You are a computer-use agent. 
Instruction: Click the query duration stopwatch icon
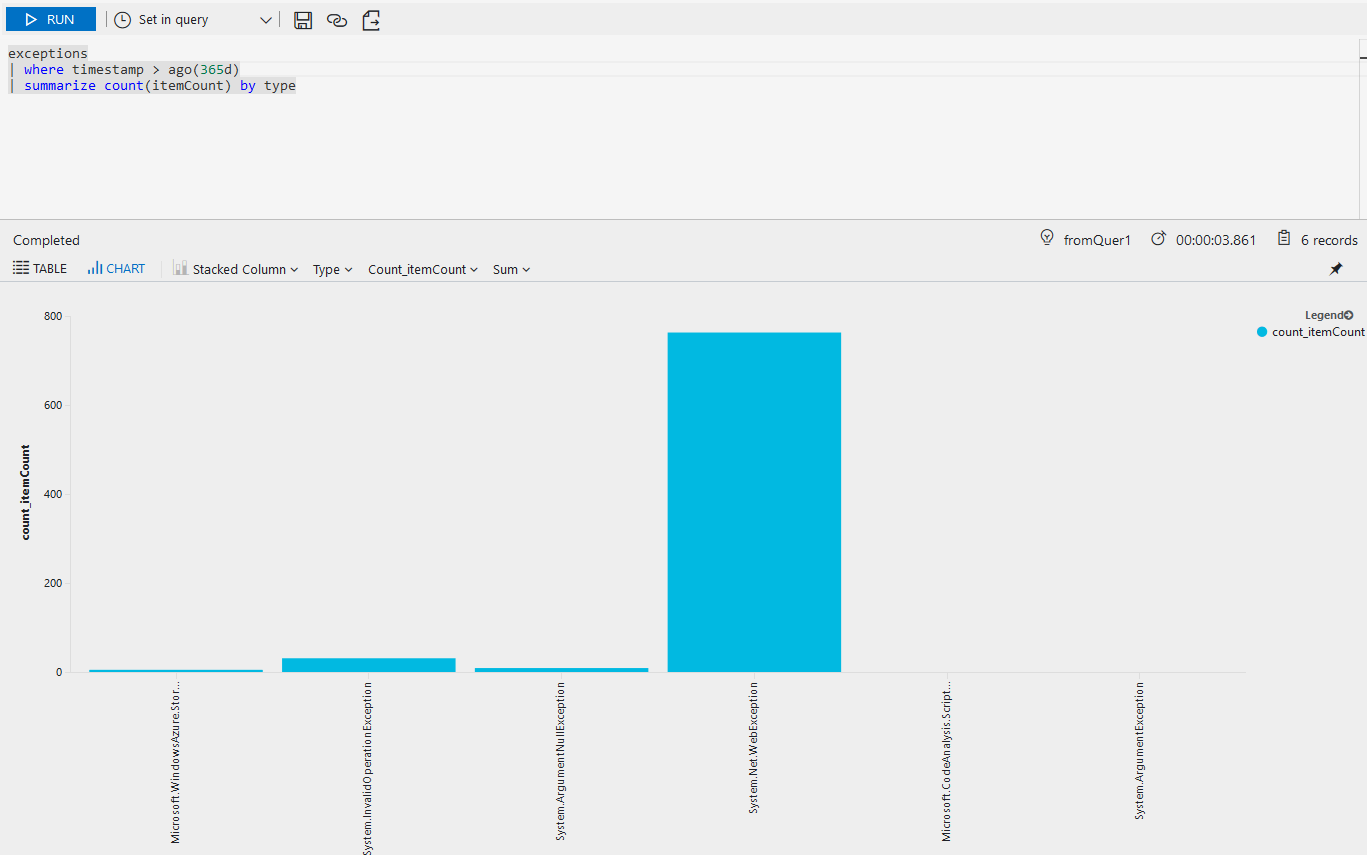pyautogui.click(x=1159, y=239)
